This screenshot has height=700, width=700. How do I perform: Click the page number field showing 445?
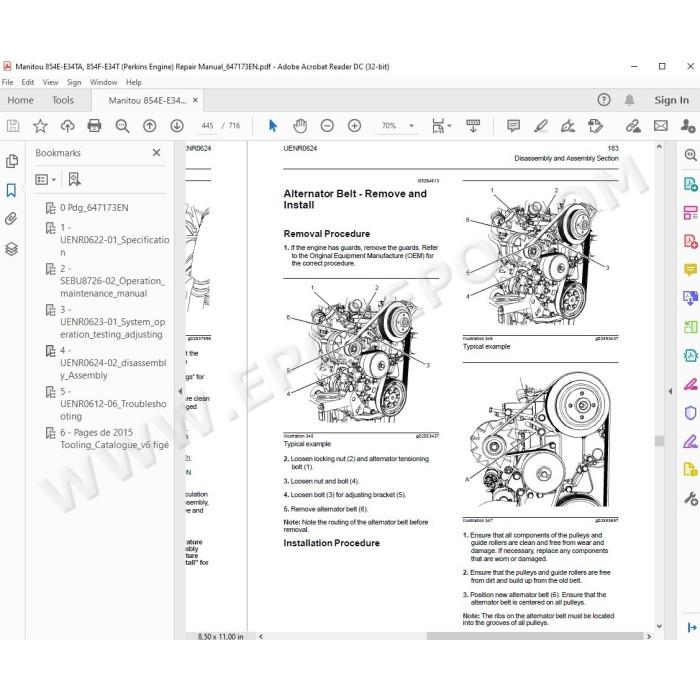(x=208, y=126)
